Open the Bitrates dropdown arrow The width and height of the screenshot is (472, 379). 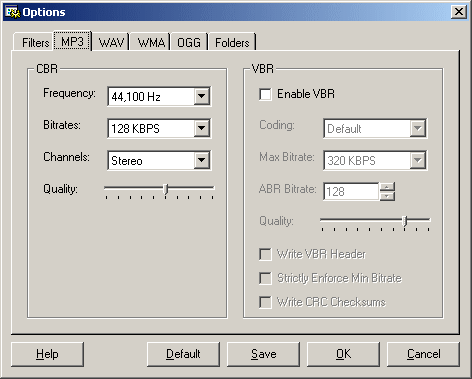tap(201, 128)
